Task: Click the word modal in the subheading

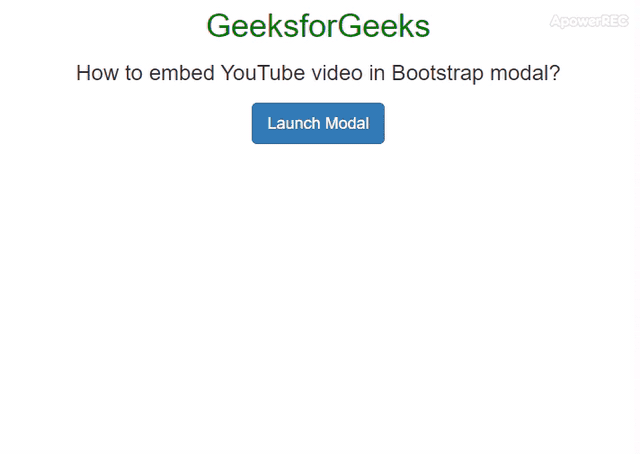Action: coord(518,73)
